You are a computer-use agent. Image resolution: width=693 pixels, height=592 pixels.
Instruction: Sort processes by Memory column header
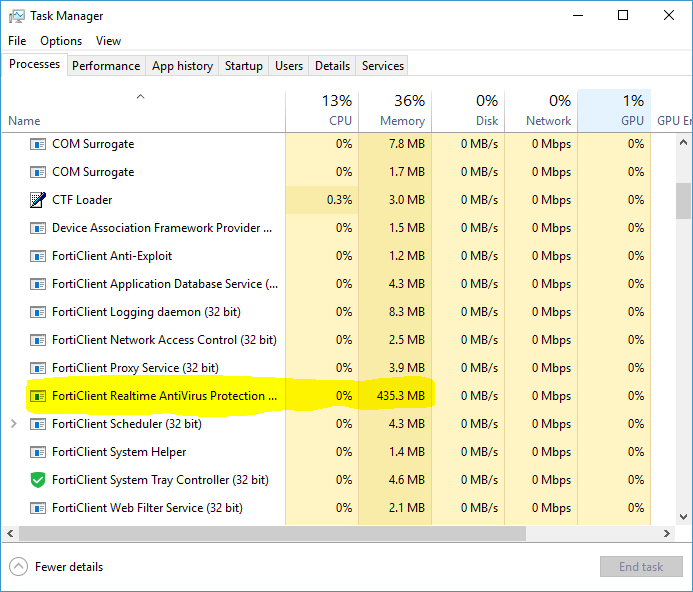click(394, 110)
